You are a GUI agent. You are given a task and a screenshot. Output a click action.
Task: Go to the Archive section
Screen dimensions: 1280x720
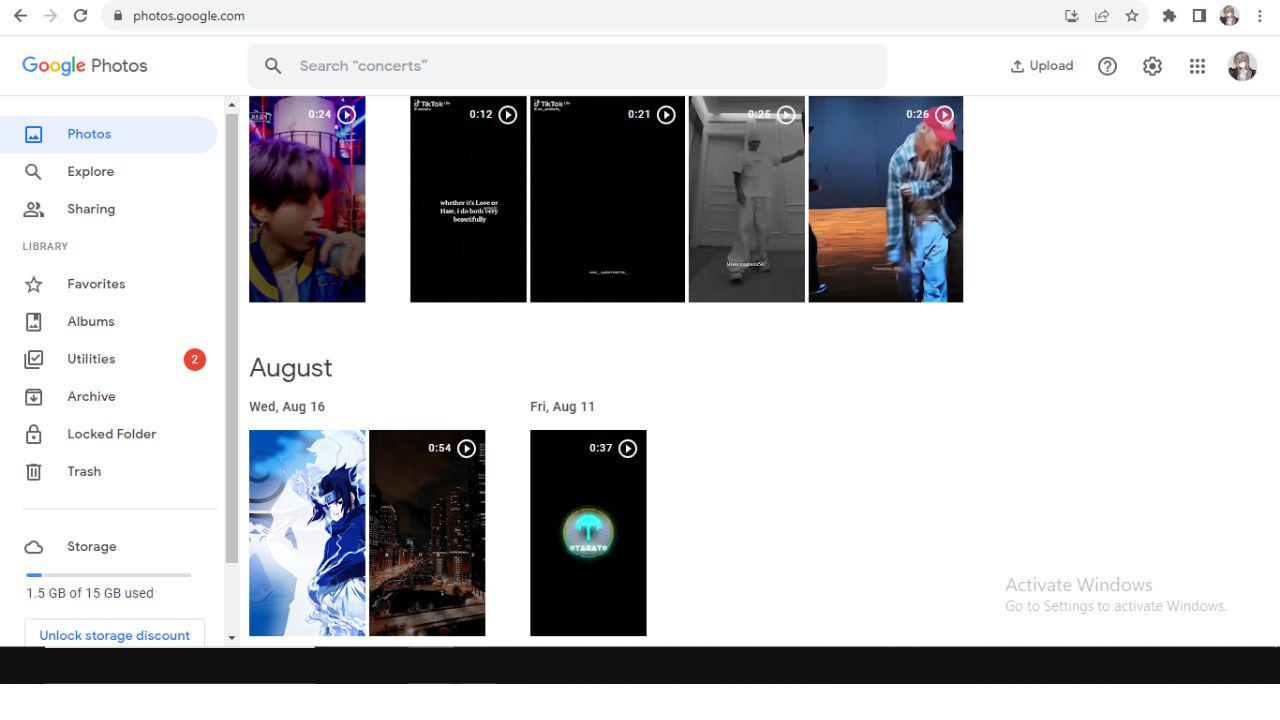pos(91,396)
